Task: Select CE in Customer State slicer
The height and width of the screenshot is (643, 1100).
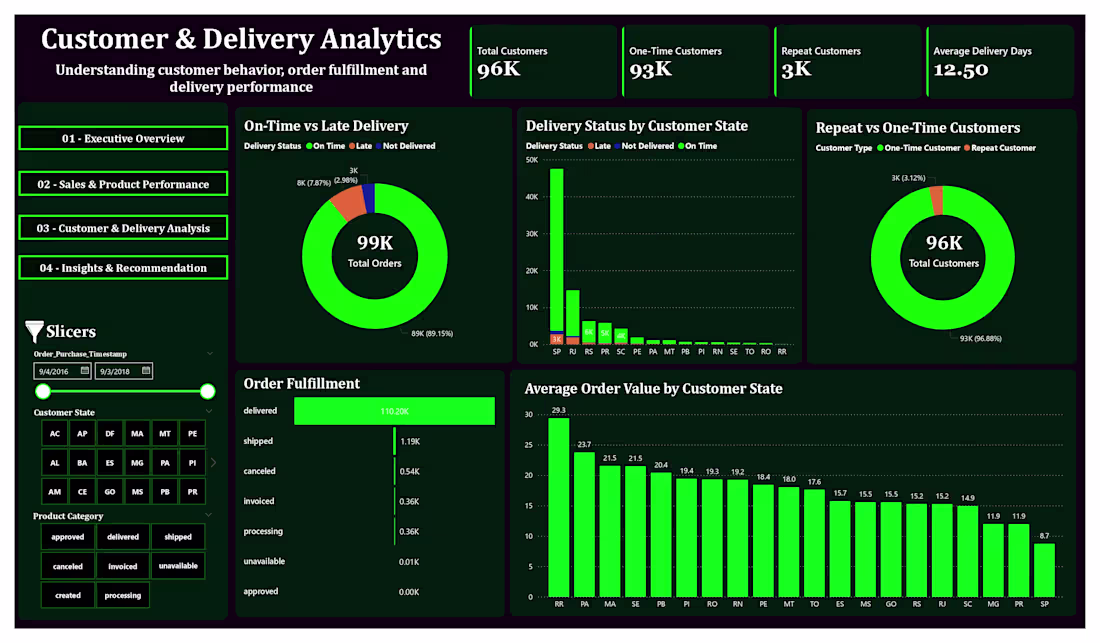Action: (x=82, y=492)
